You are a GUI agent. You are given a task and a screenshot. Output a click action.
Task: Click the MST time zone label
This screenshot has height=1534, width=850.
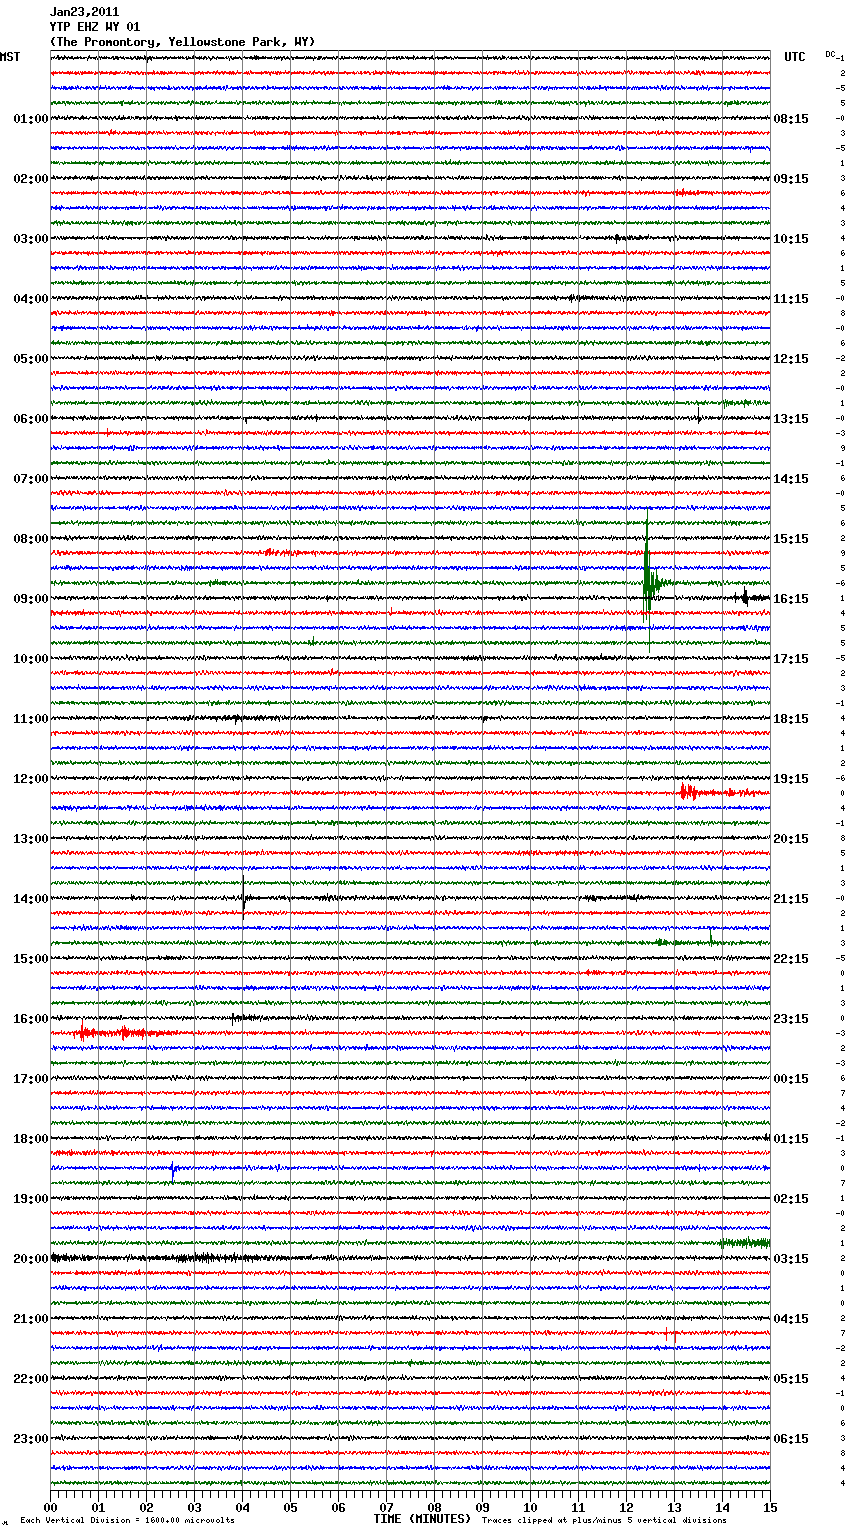pos(10,57)
